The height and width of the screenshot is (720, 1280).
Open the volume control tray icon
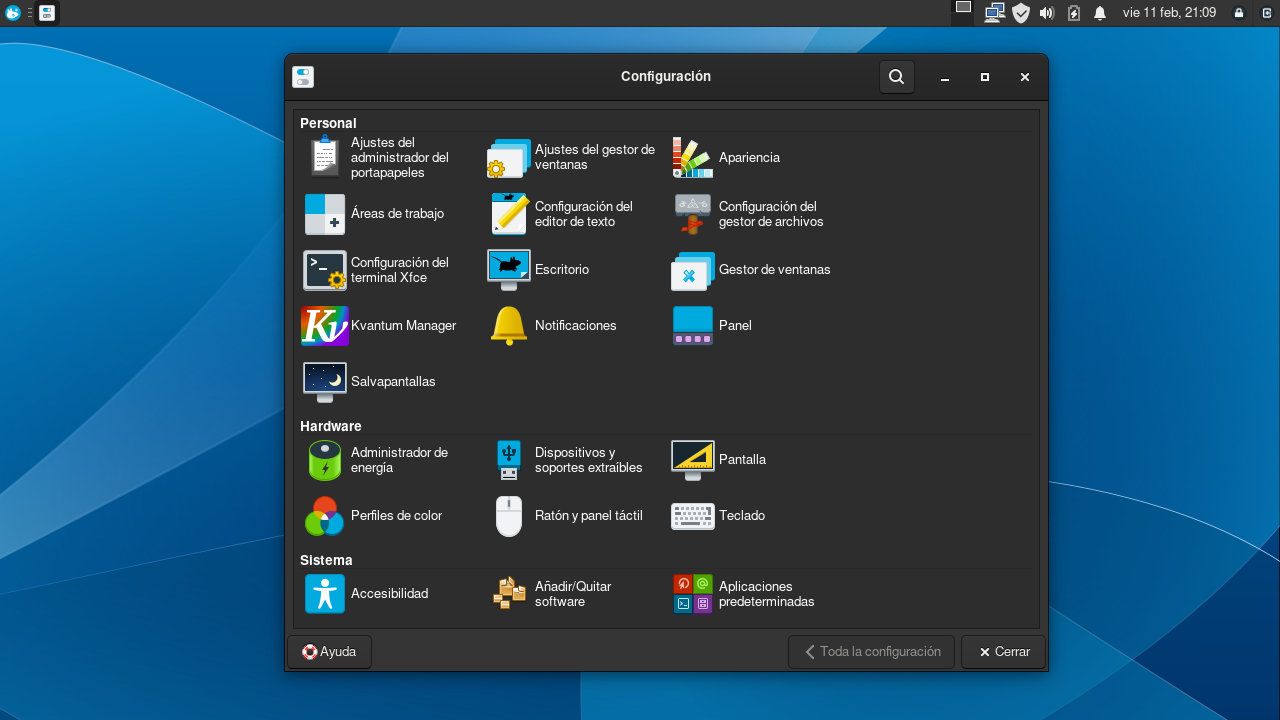1047,13
